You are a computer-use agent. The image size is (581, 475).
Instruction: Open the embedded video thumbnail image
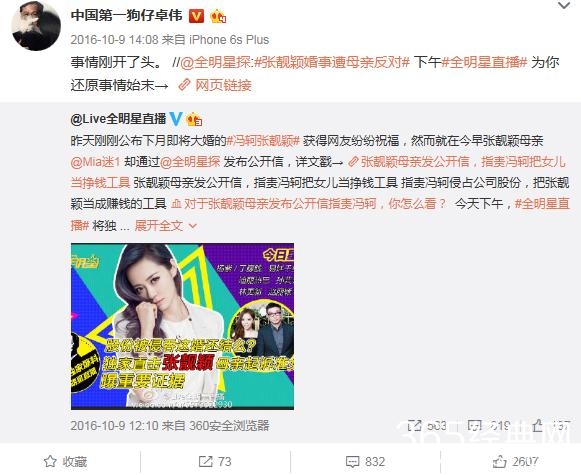click(x=182, y=326)
